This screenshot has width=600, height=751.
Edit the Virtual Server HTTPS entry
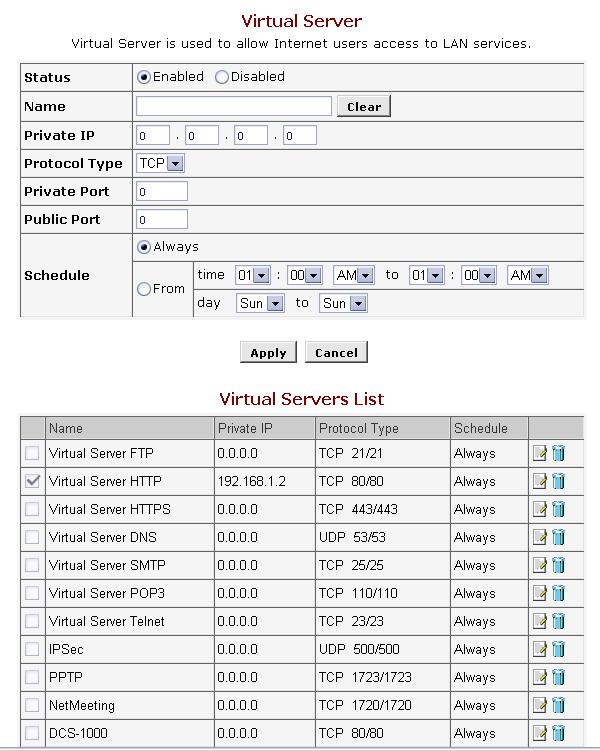pos(539,510)
